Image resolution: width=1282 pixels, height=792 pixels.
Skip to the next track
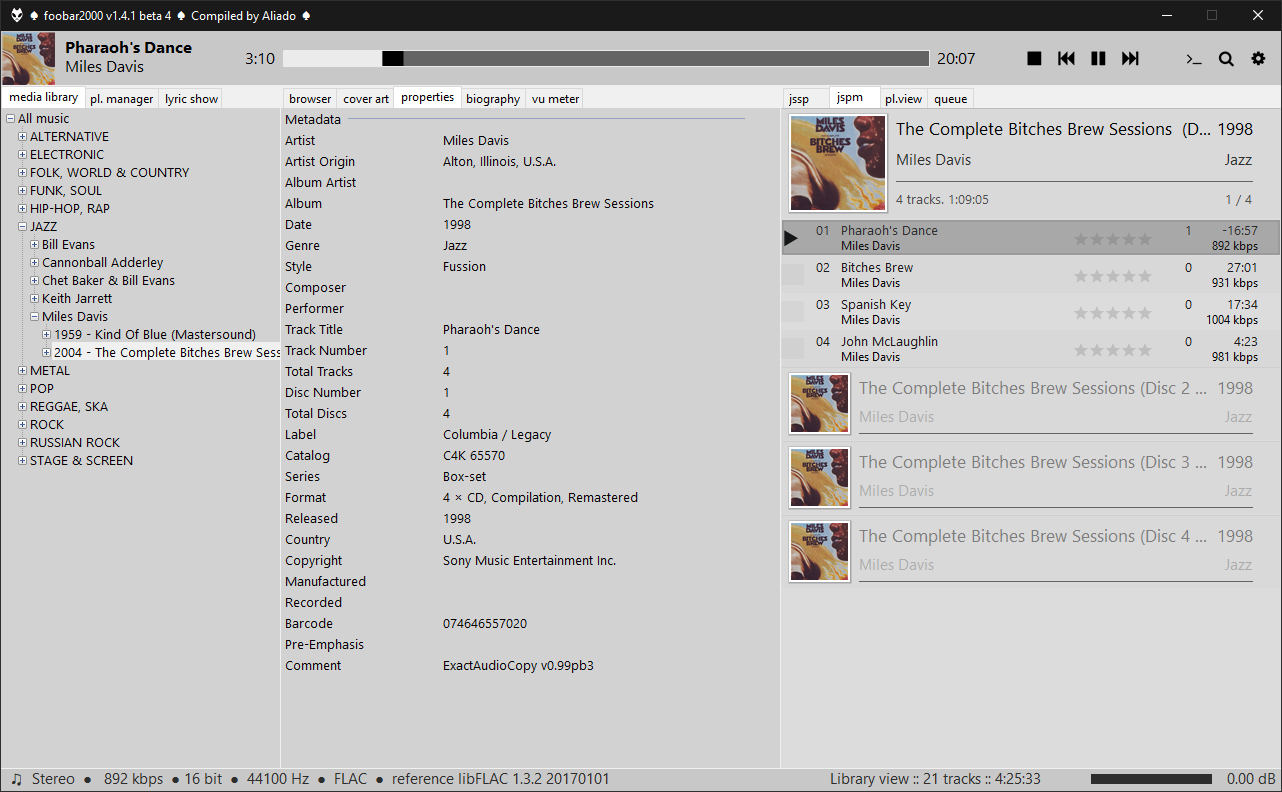pyautogui.click(x=1130, y=59)
